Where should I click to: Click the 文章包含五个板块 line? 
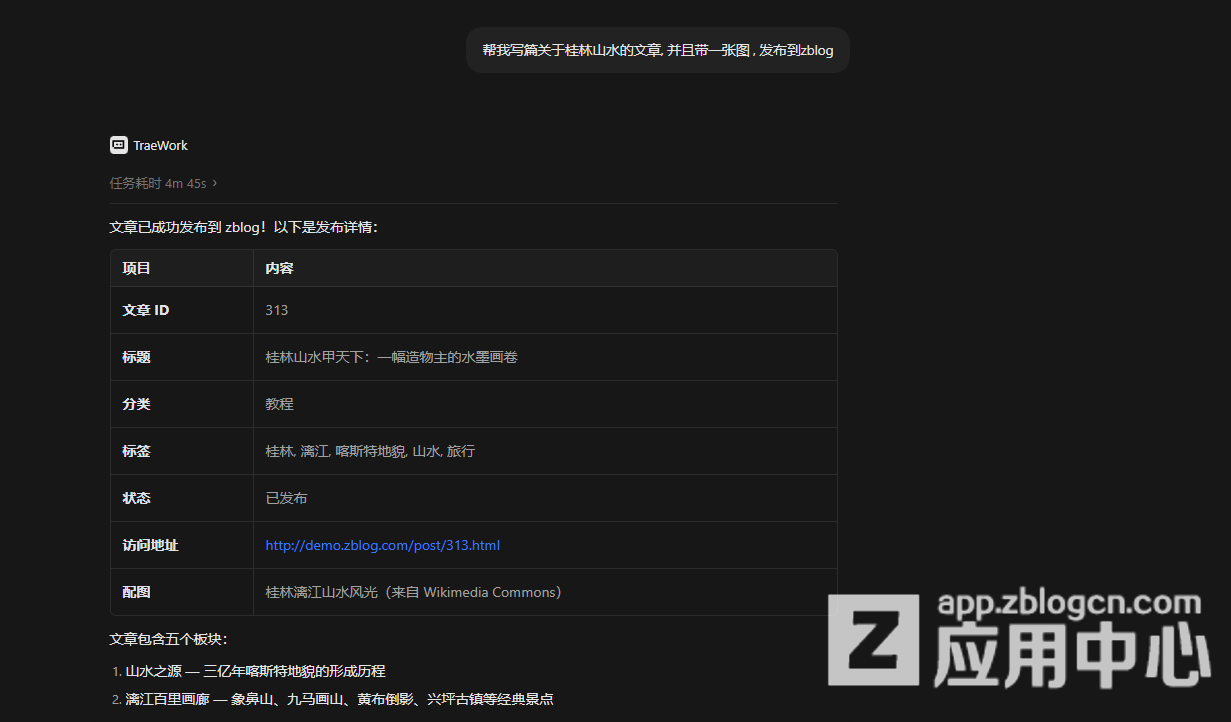168,639
